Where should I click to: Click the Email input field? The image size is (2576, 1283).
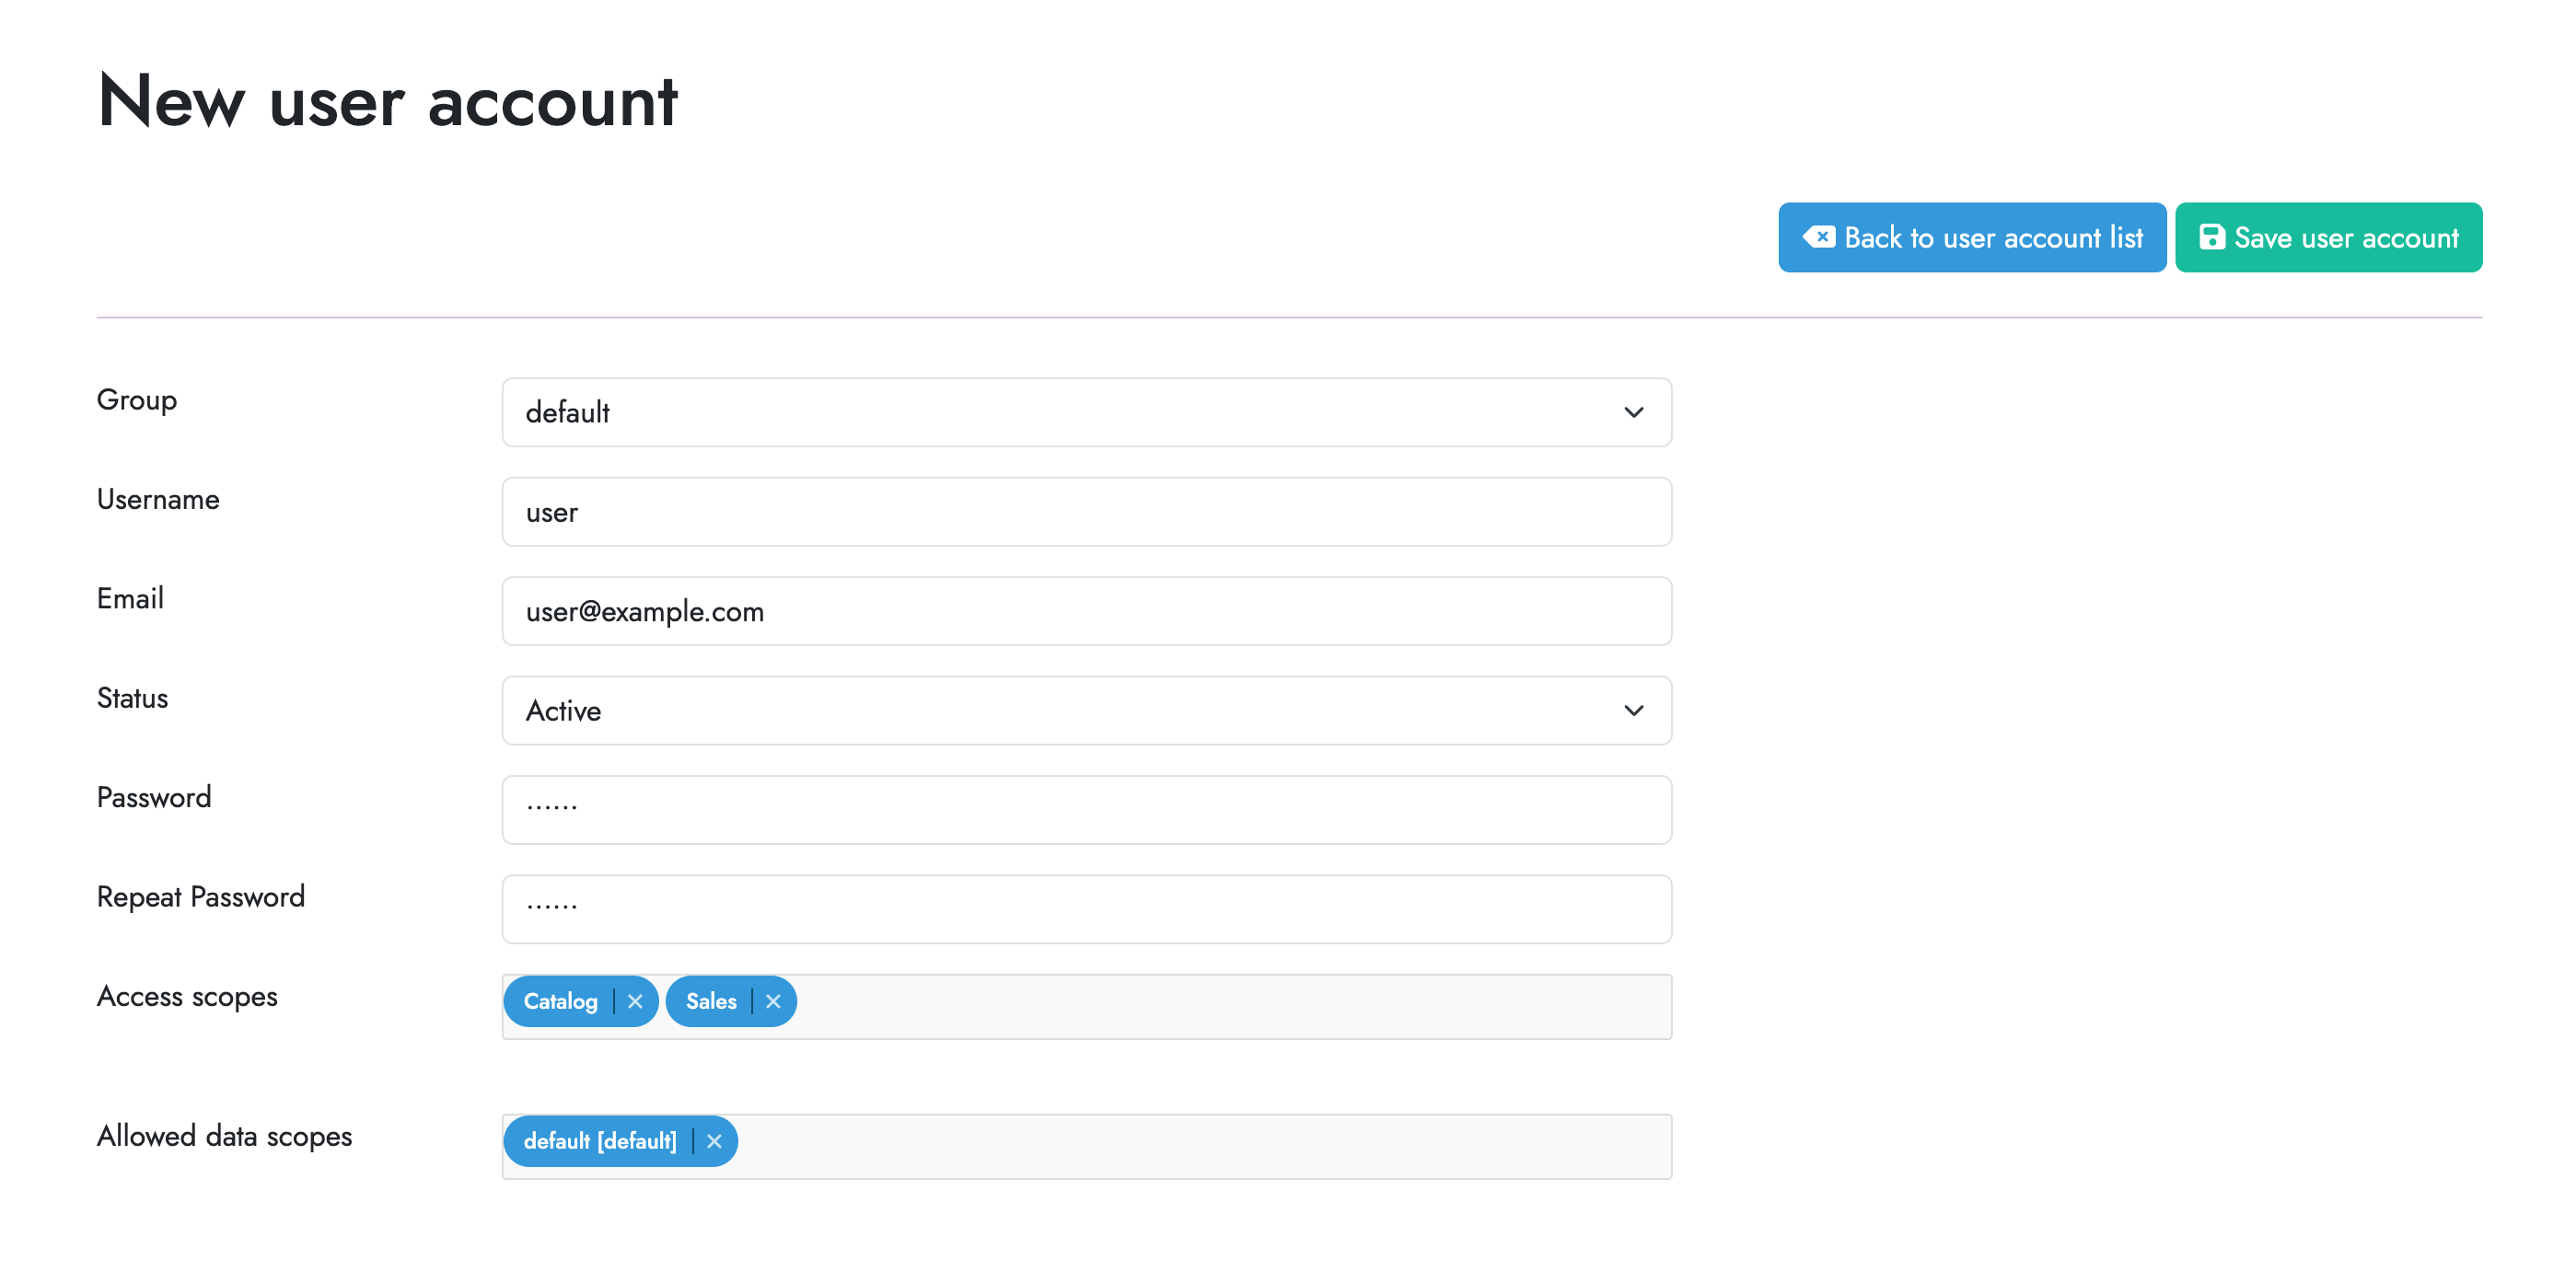(1086, 610)
